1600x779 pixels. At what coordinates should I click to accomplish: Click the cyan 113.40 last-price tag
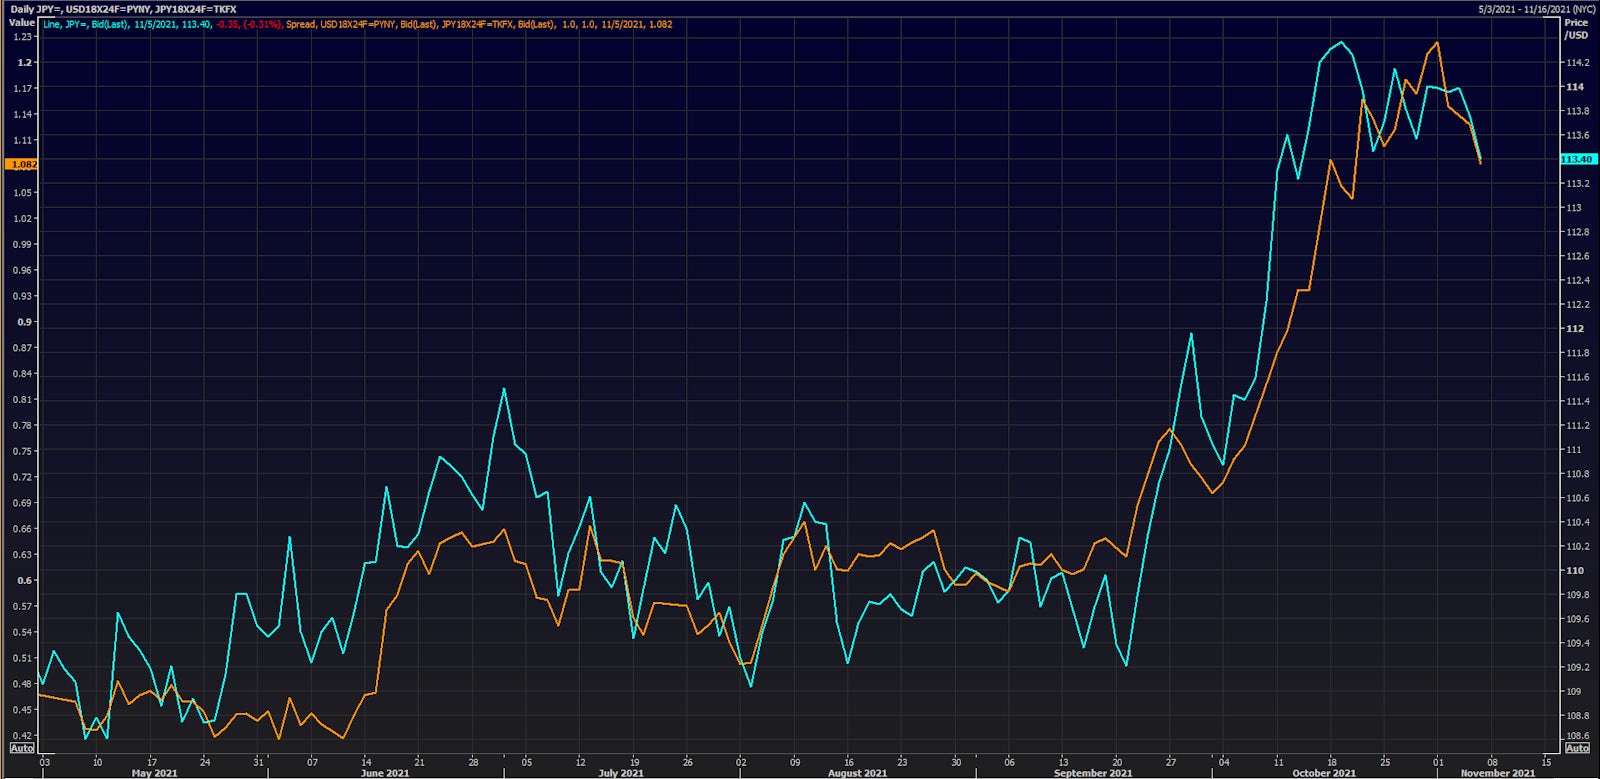1578,159
